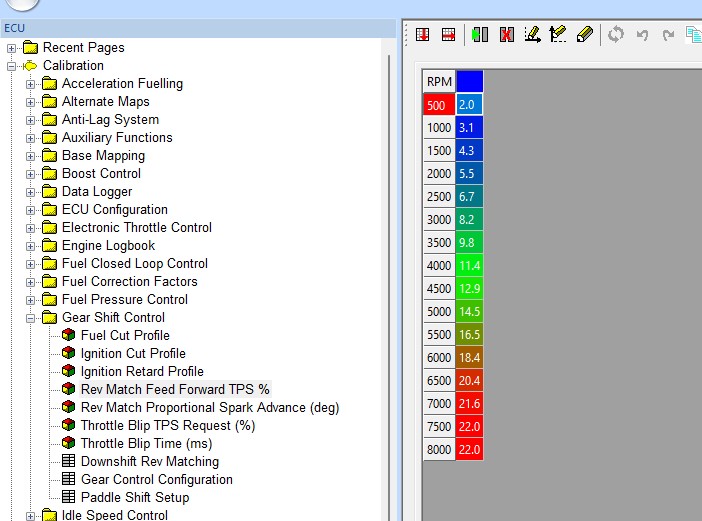Click the green add column icon
The height and width of the screenshot is (521, 702).
coord(480,34)
